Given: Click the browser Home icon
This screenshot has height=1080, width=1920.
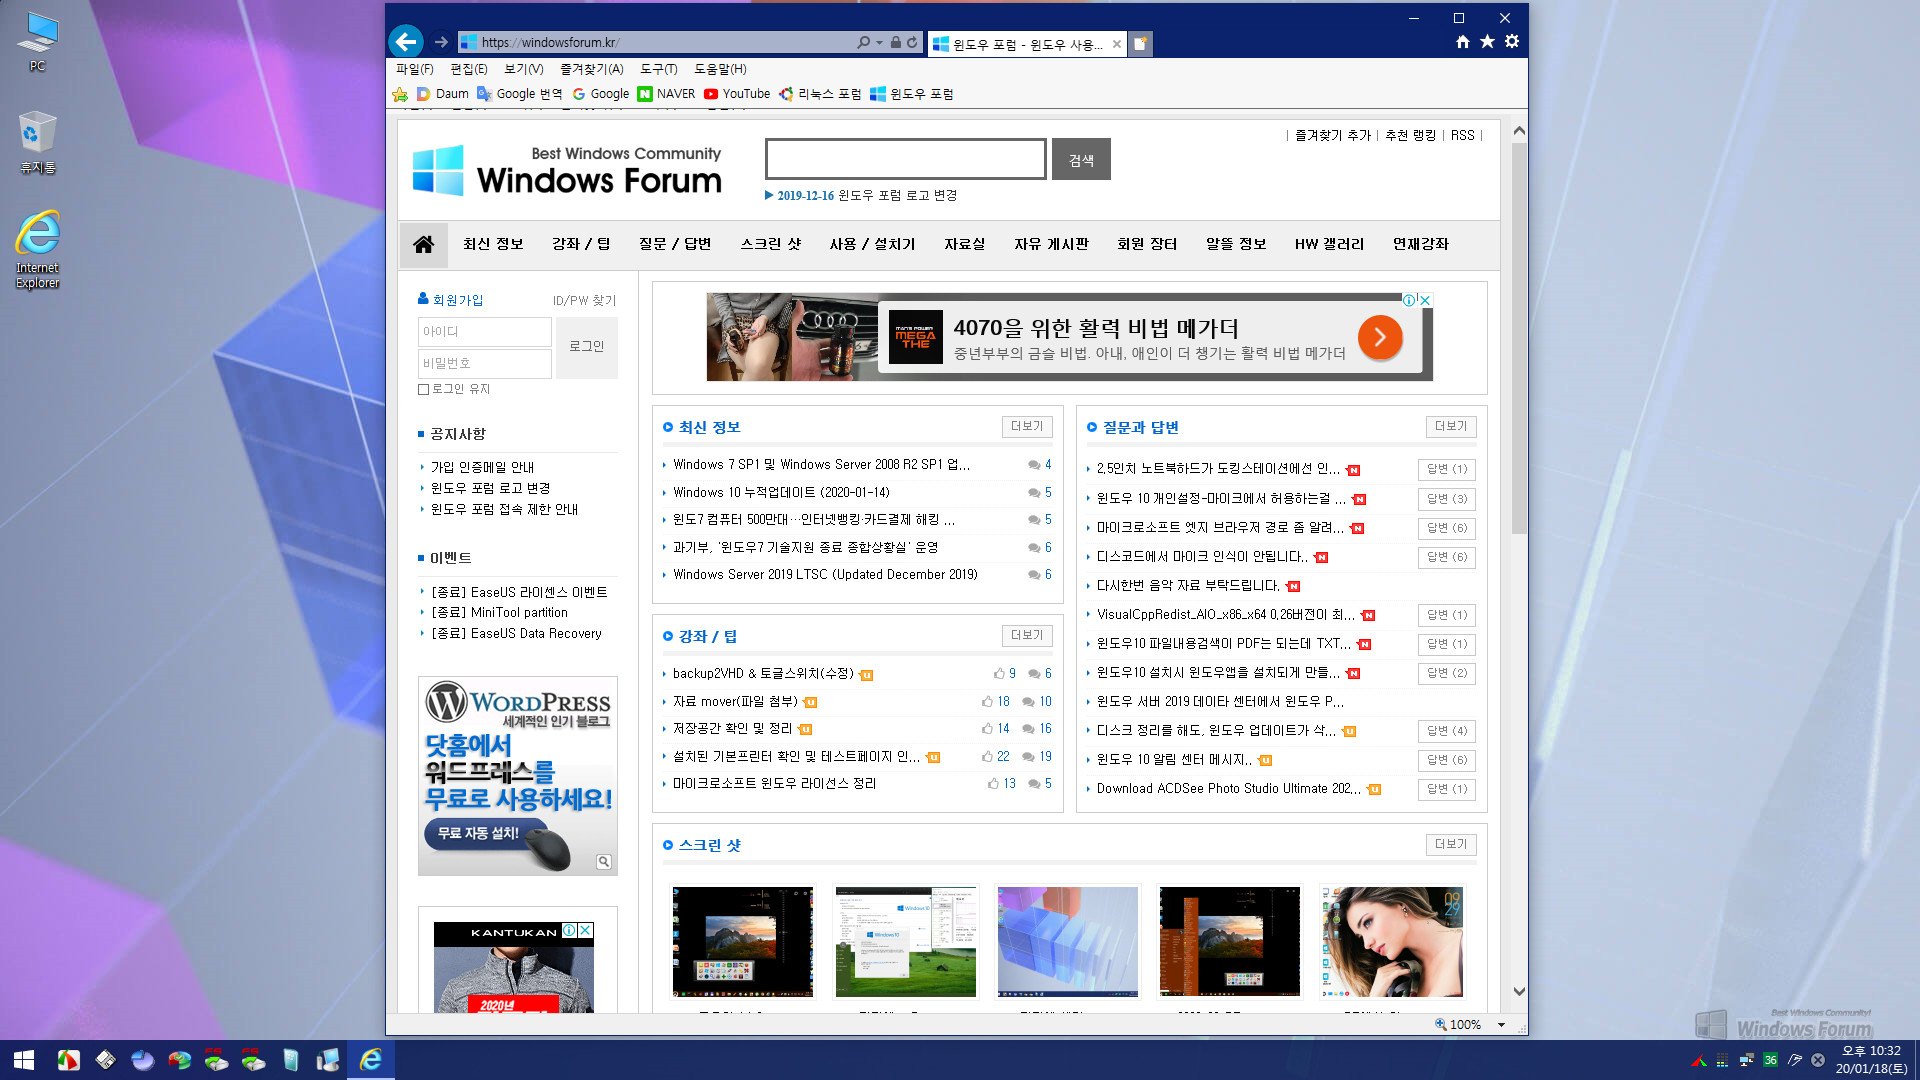Looking at the screenshot, I should point(1463,42).
